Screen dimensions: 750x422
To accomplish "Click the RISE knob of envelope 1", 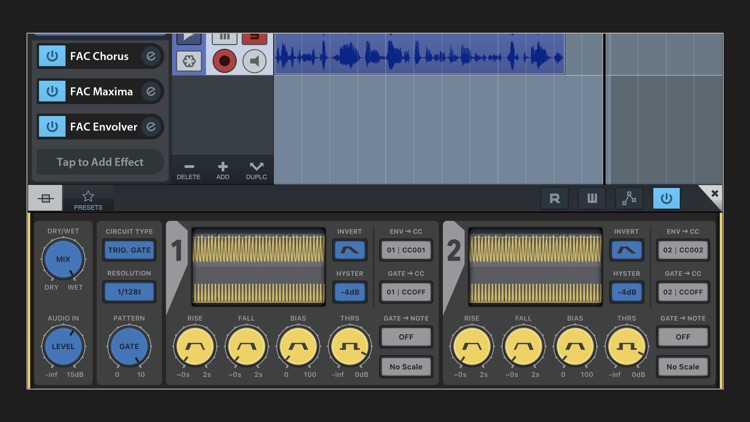I will (x=195, y=346).
